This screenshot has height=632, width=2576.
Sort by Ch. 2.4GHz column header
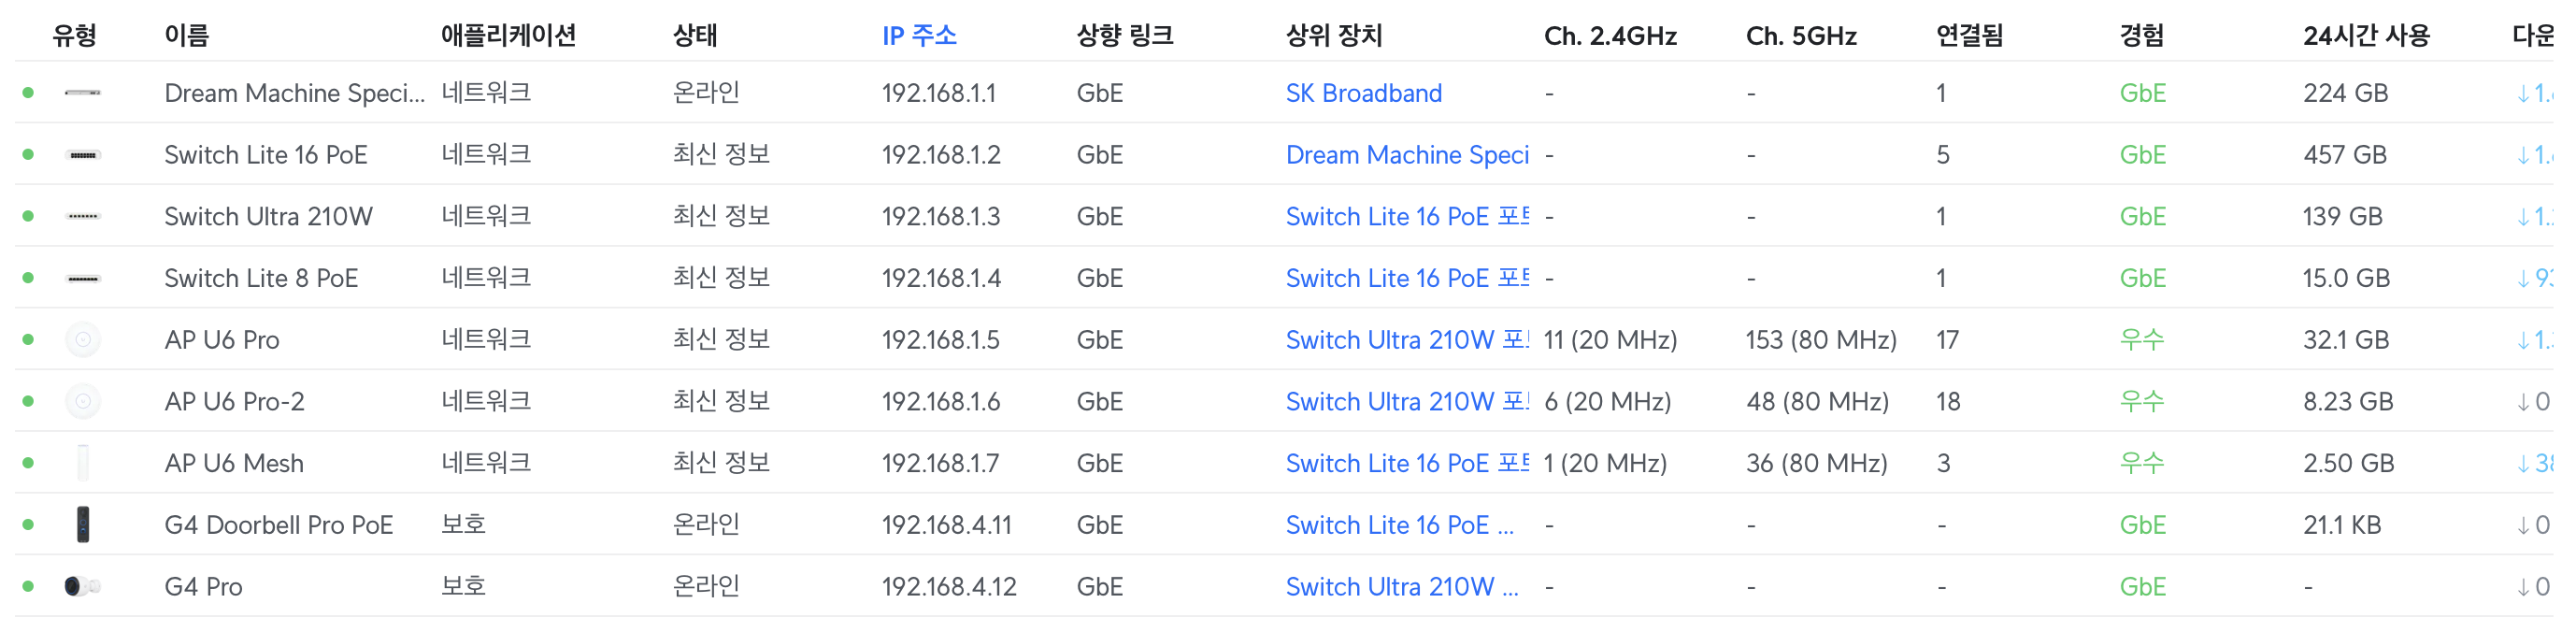pyautogui.click(x=1610, y=36)
